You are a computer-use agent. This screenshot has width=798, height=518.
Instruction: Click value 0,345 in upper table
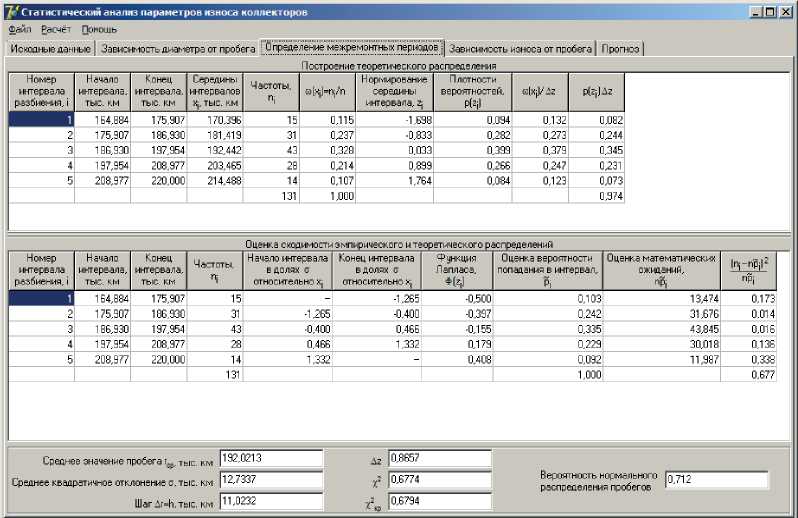[596, 151]
